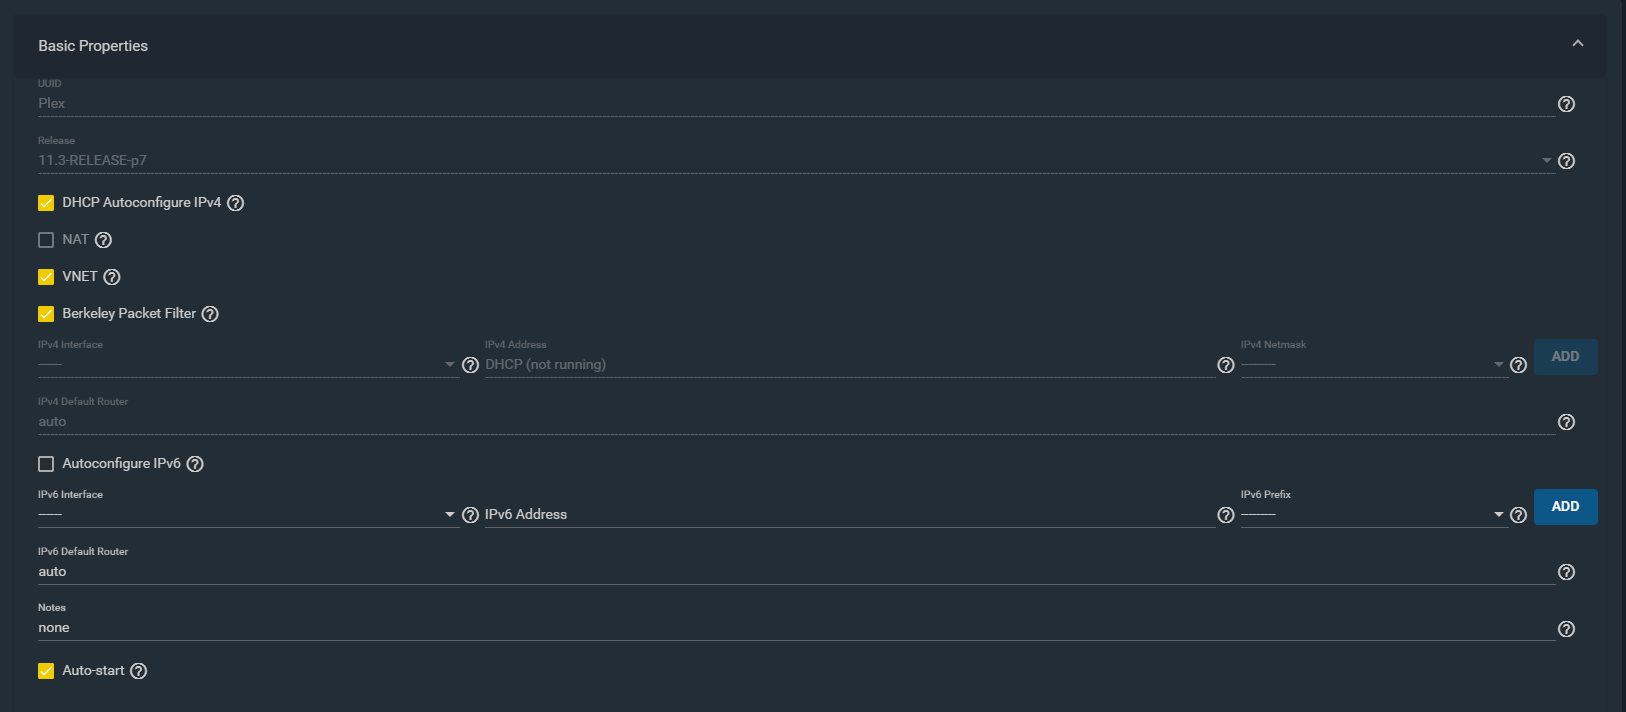Expand the IPv6 Prefix dropdown

[x=1372, y=515]
